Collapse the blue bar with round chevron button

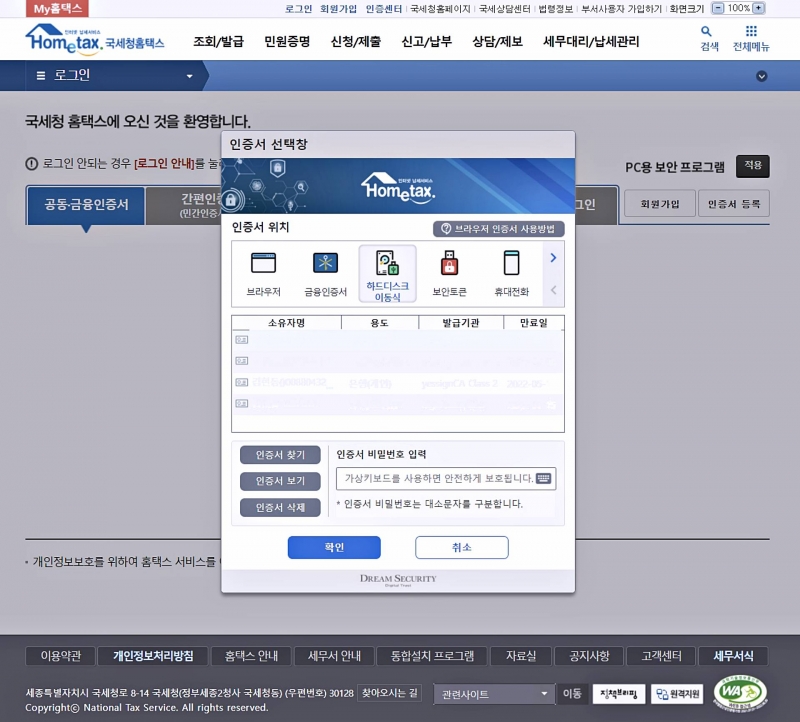pos(762,76)
